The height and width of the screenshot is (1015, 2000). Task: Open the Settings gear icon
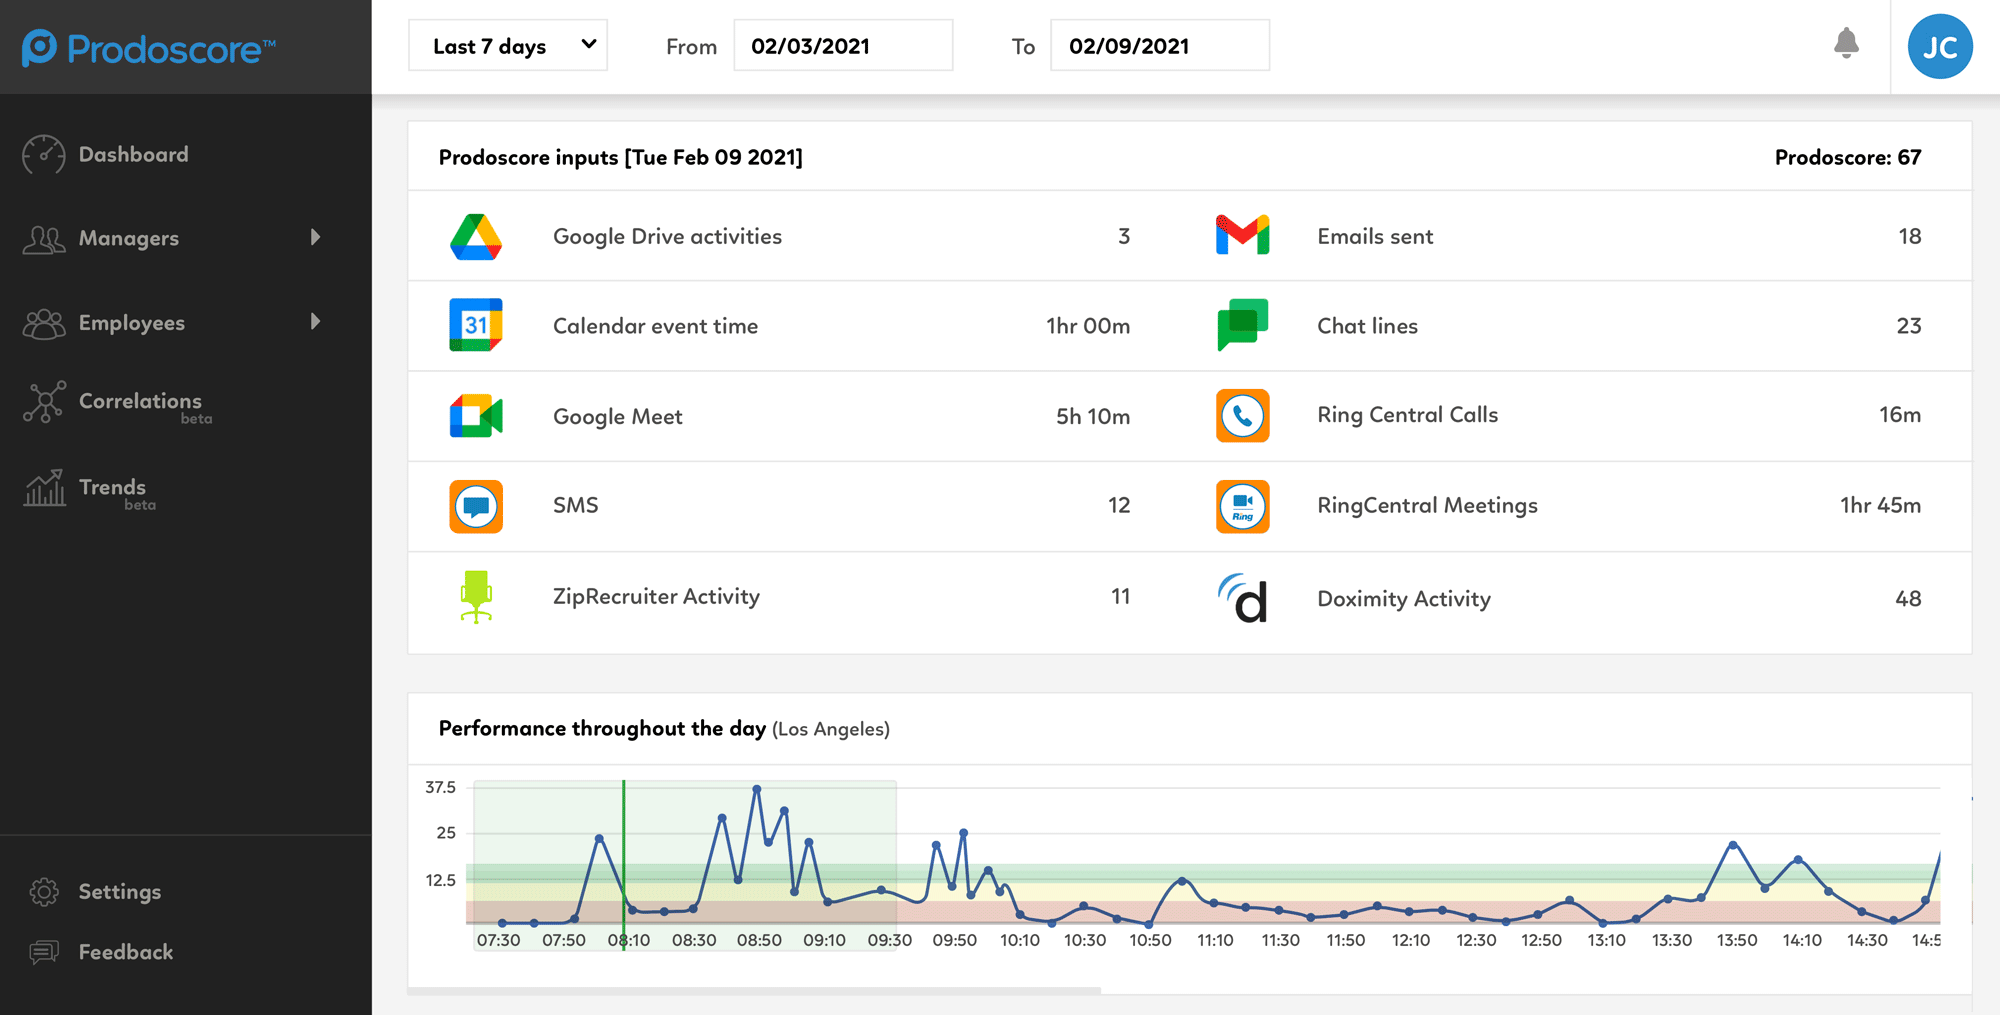point(44,892)
